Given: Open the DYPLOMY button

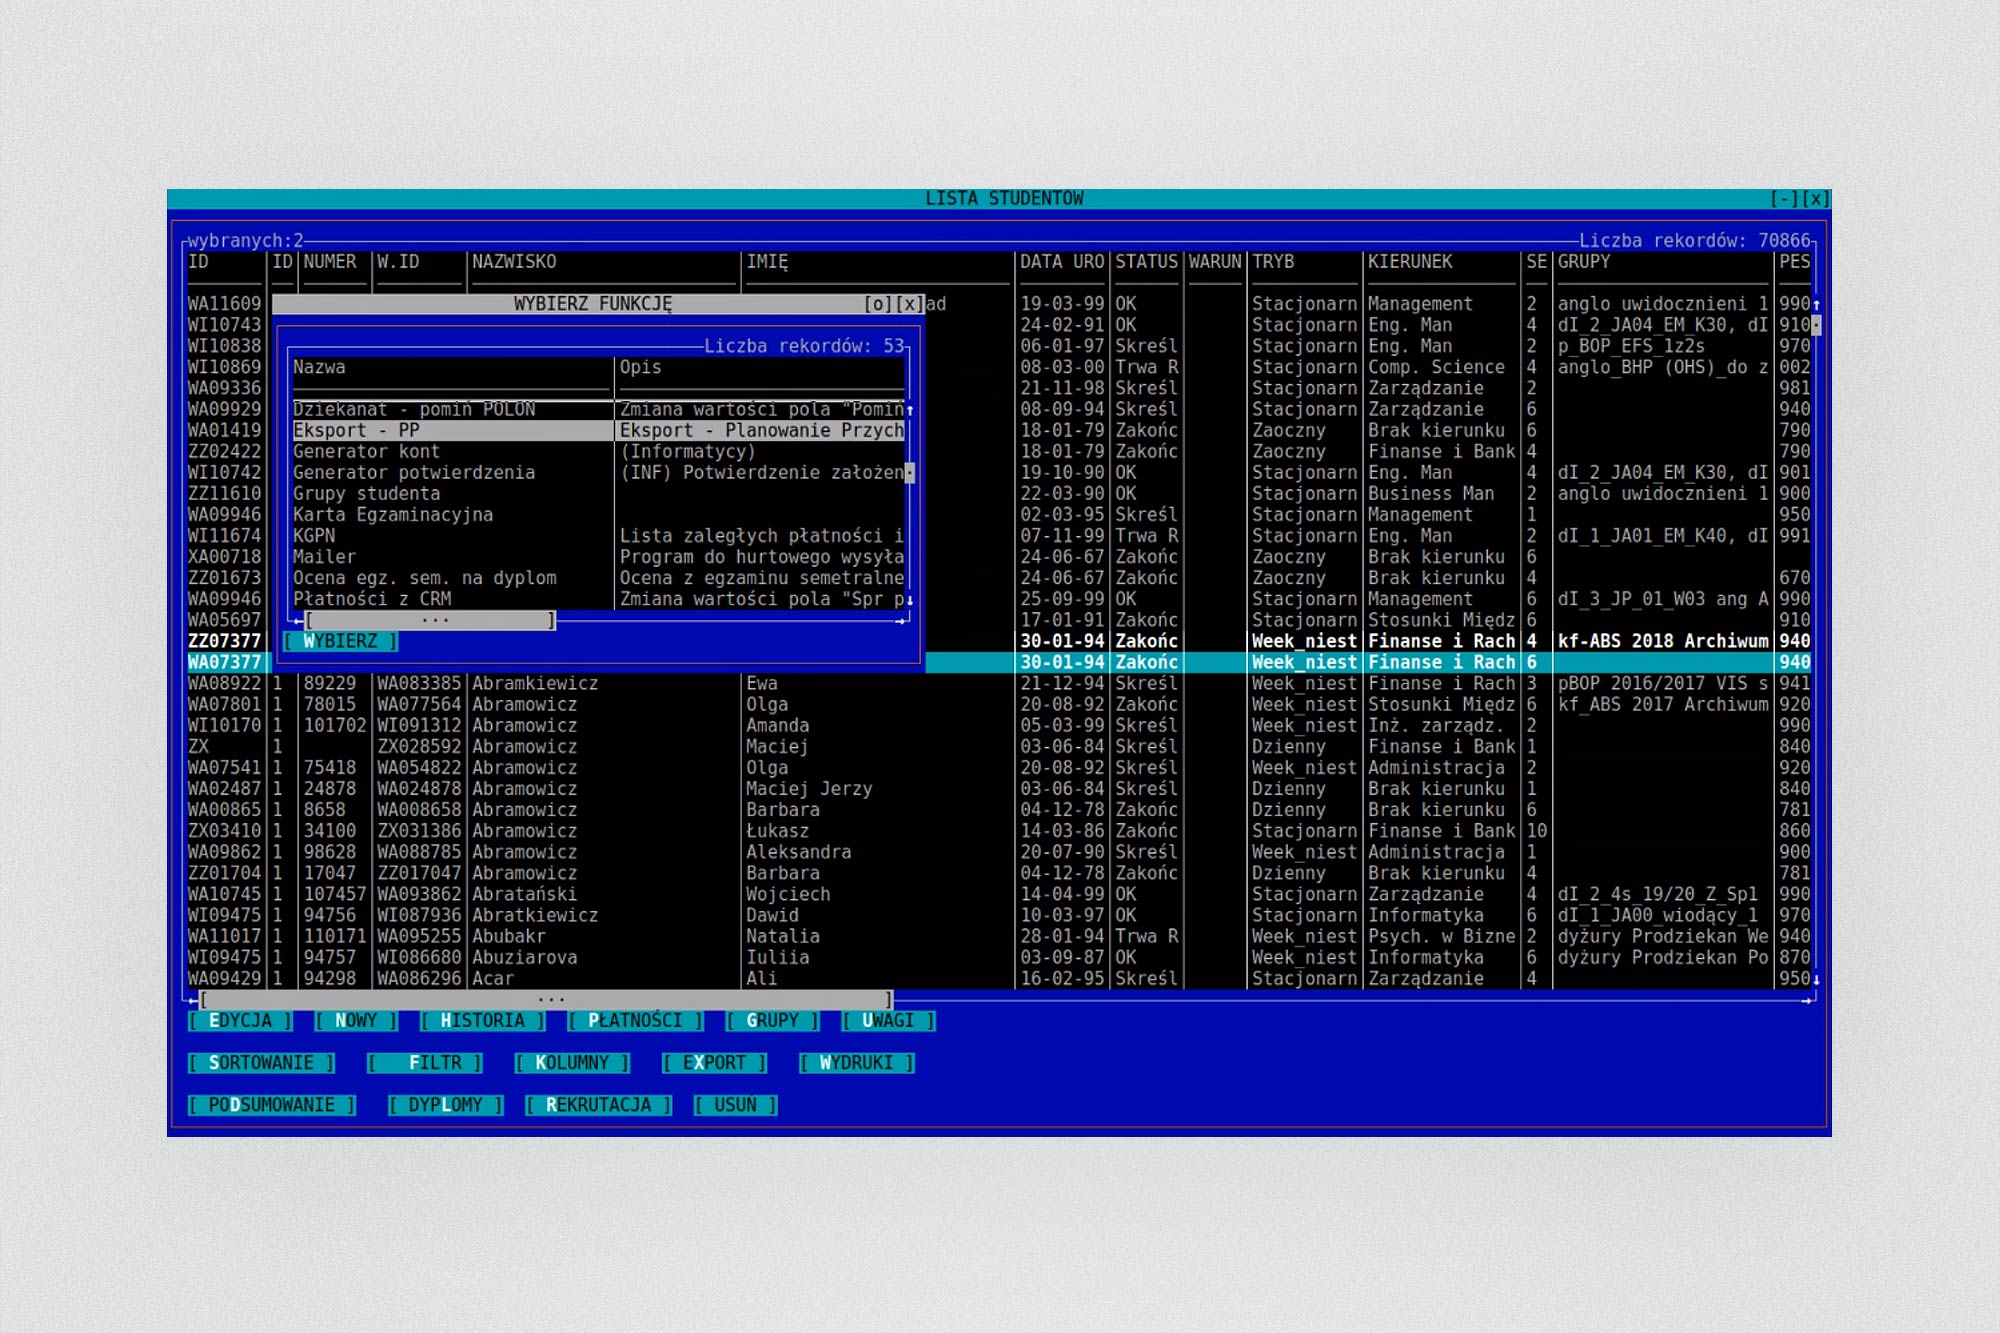Looking at the screenshot, I should pyautogui.click(x=445, y=1105).
